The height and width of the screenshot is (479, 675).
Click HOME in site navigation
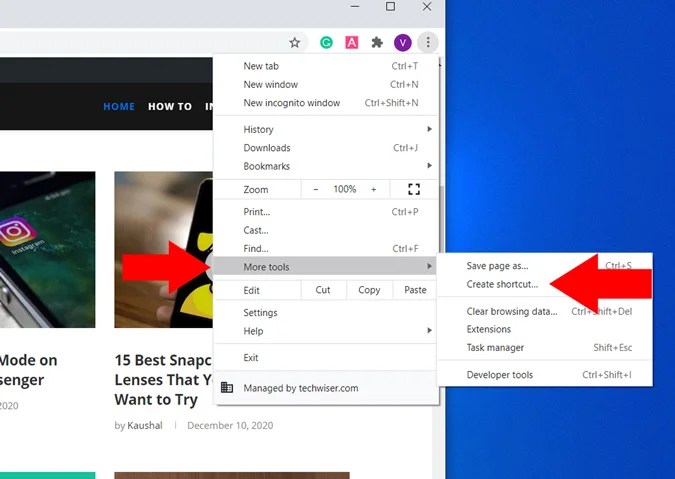coord(119,106)
